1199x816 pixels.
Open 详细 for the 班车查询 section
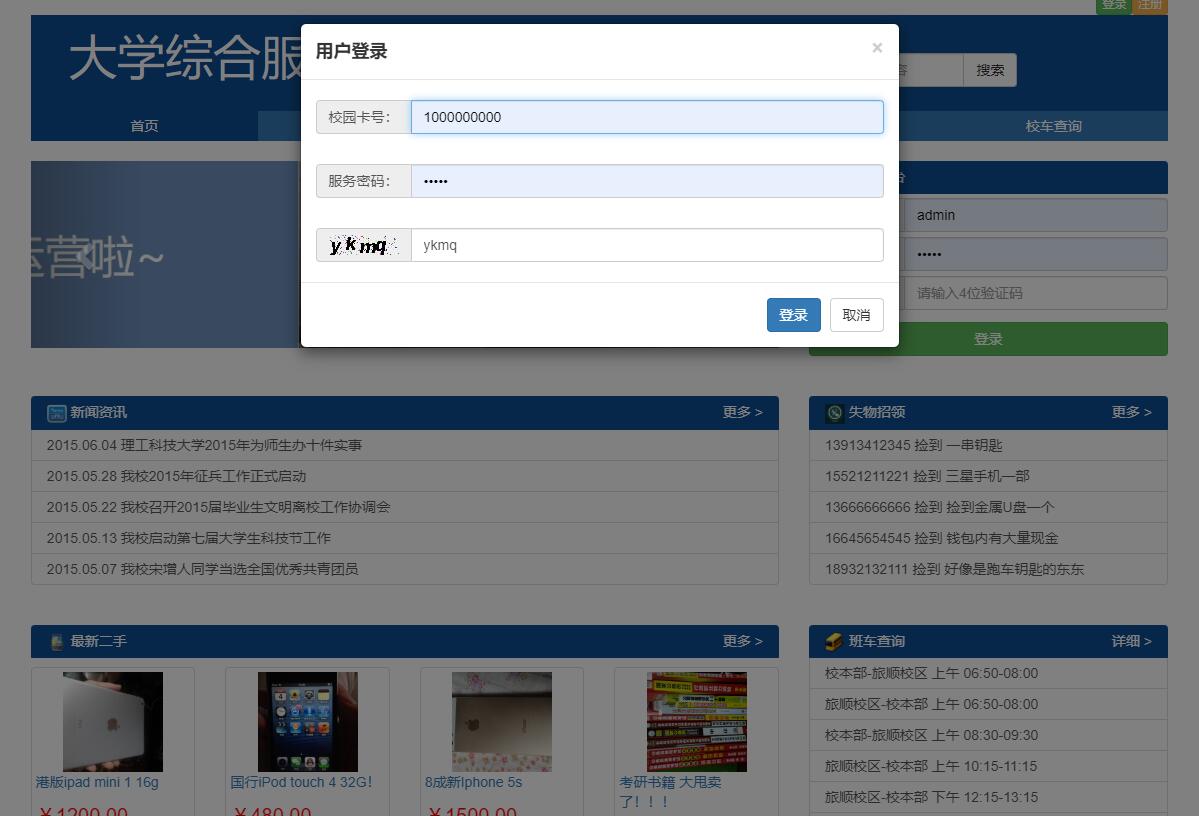1129,641
